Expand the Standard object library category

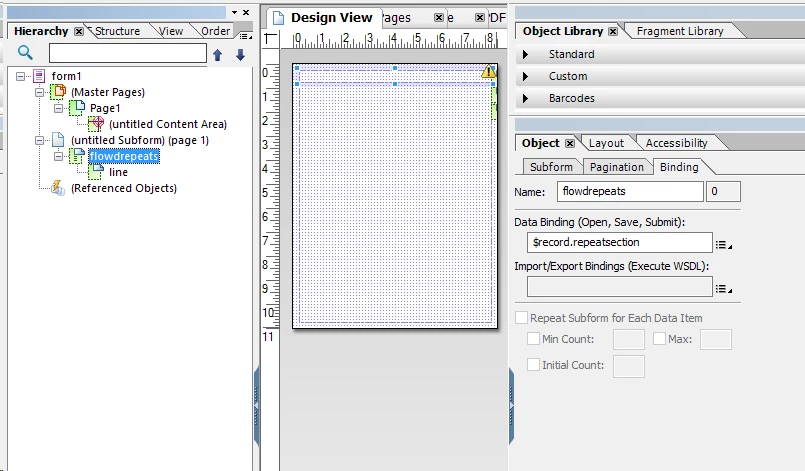pos(525,54)
